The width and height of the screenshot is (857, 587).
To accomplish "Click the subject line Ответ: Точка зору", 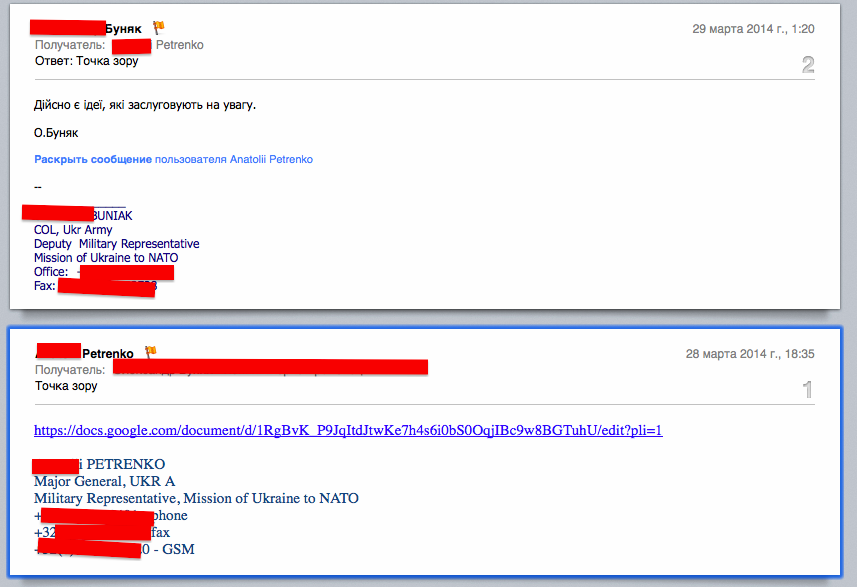I will [x=86, y=61].
